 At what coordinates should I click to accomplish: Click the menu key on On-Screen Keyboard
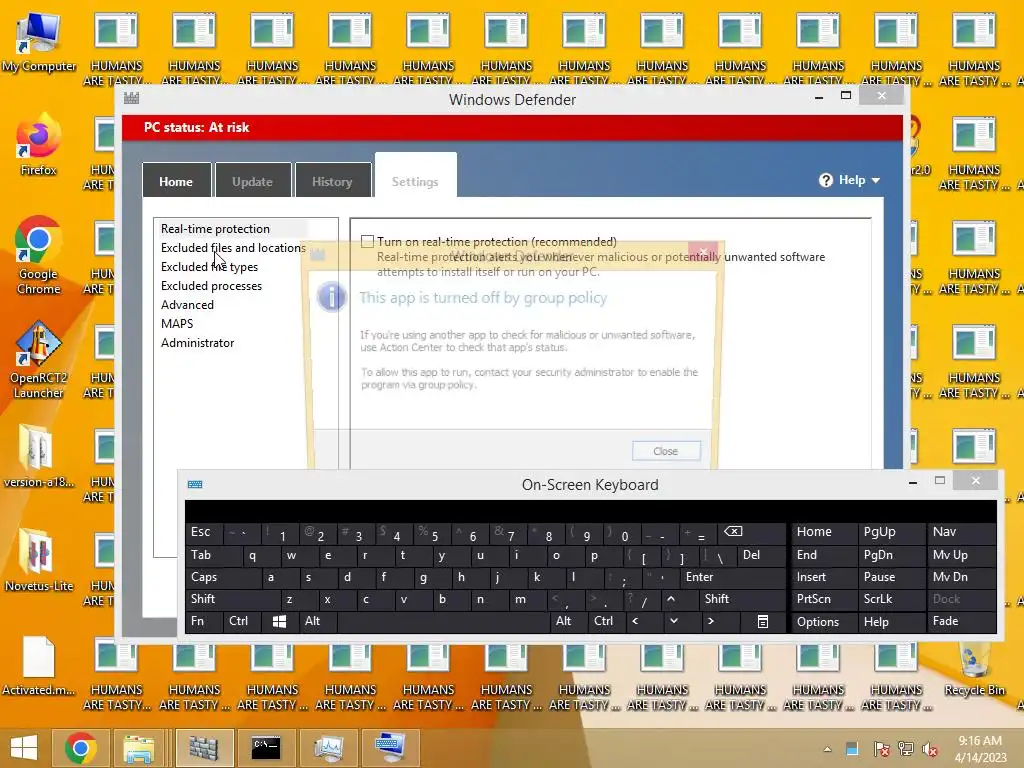pyautogui.click(x=762, y=621)
